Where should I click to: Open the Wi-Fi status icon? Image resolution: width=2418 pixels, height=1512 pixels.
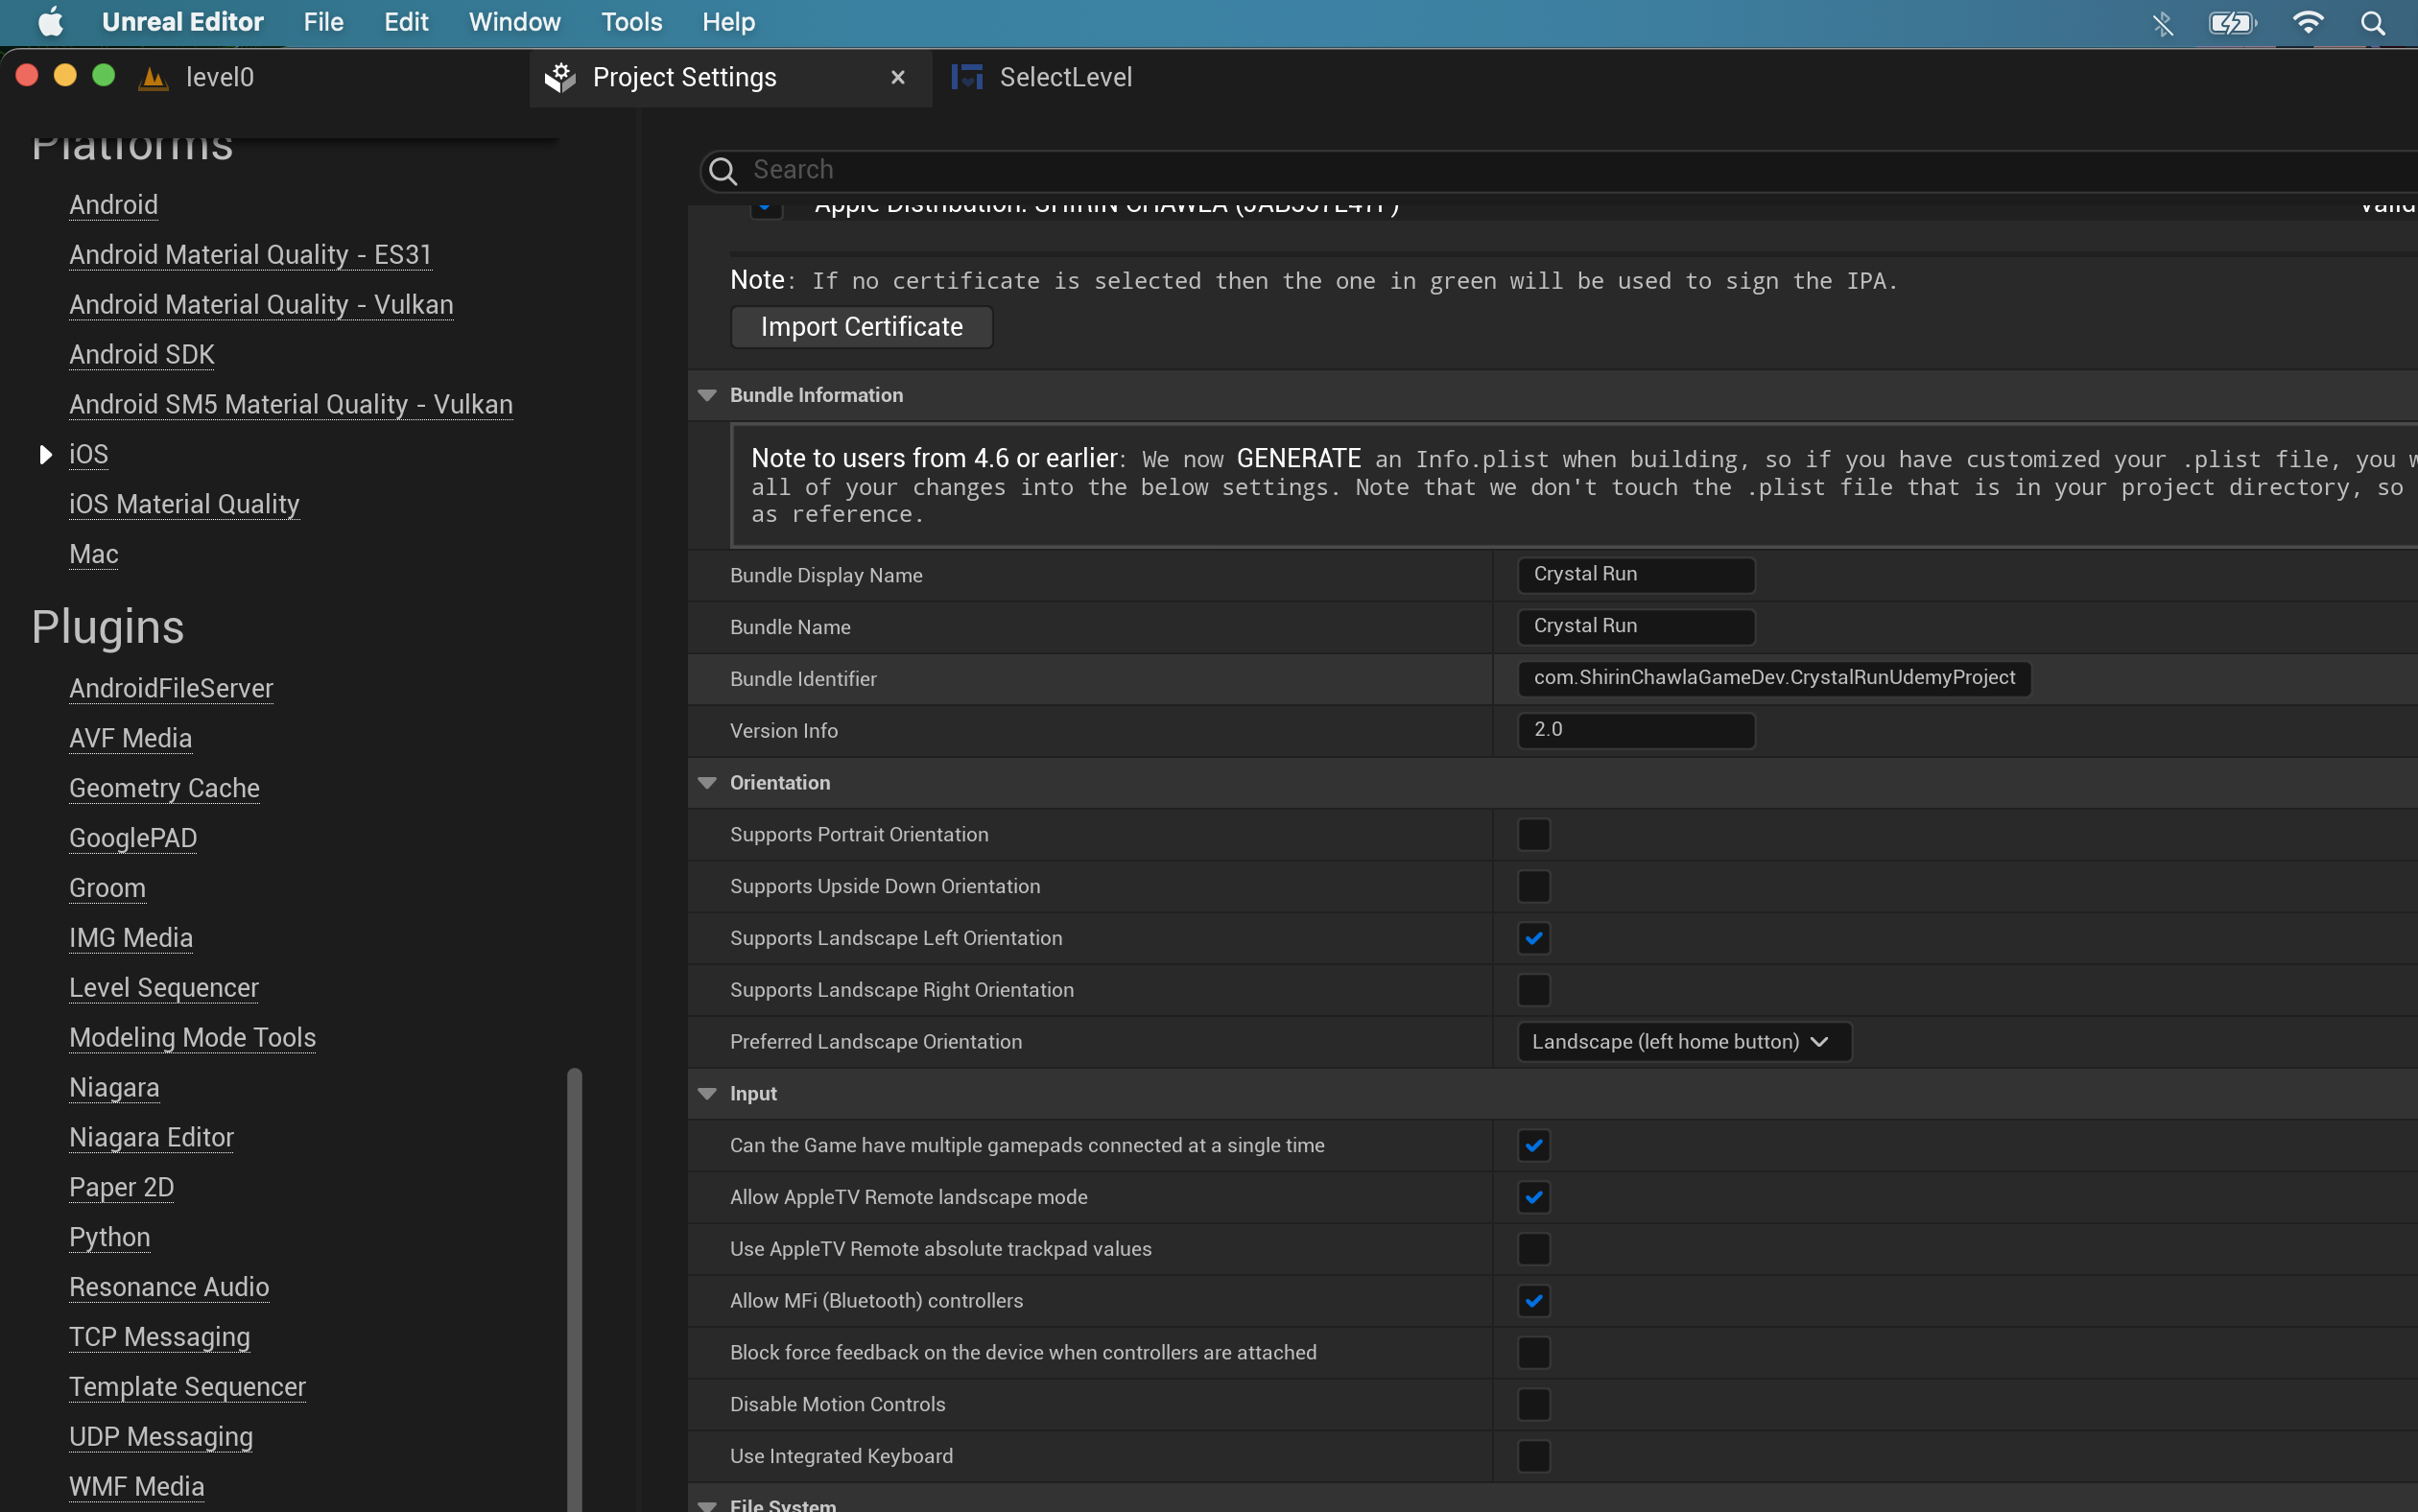2307,22
